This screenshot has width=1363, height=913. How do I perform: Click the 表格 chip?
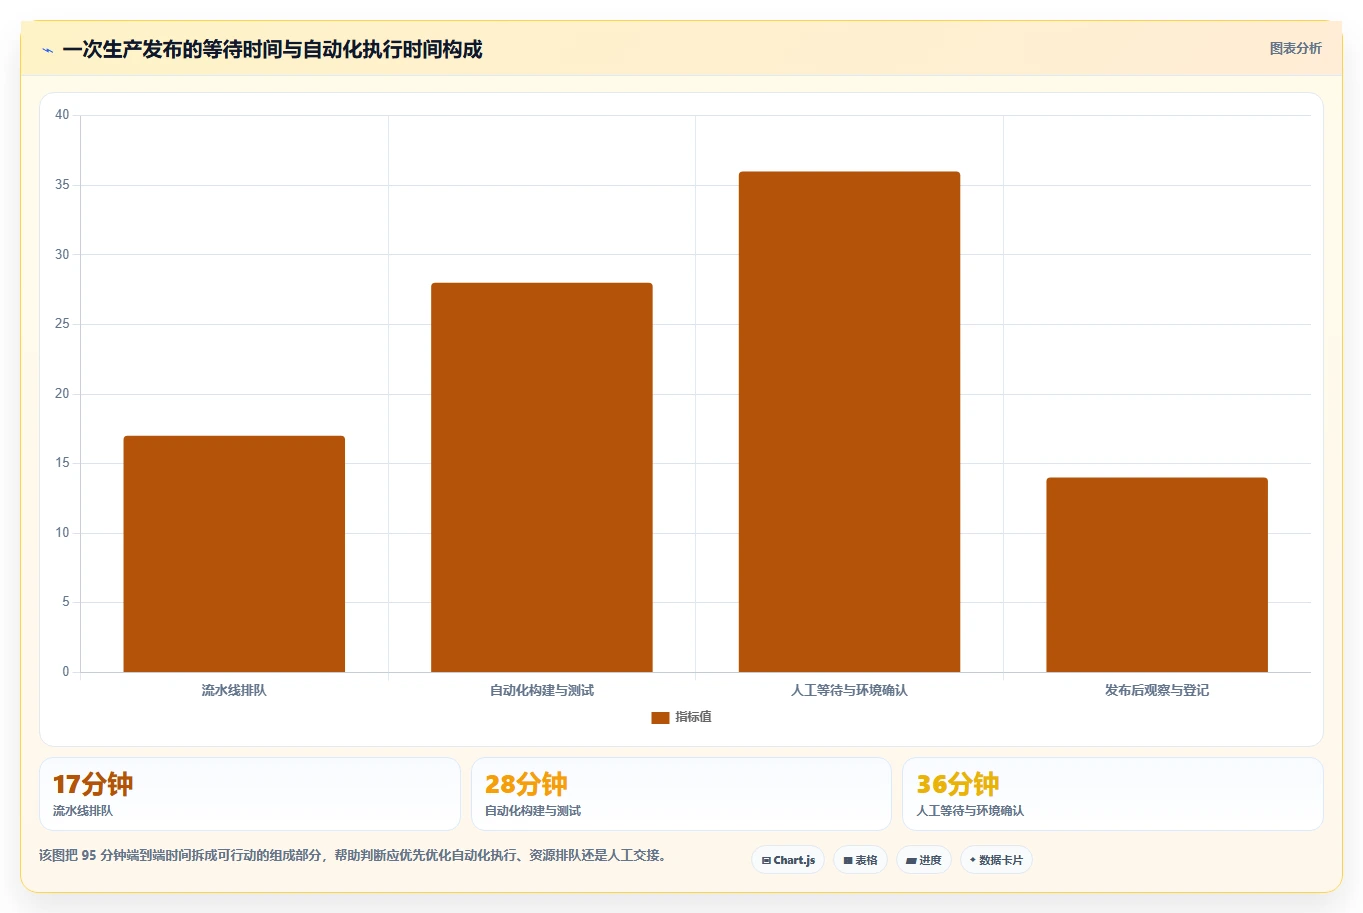point(860,860)
